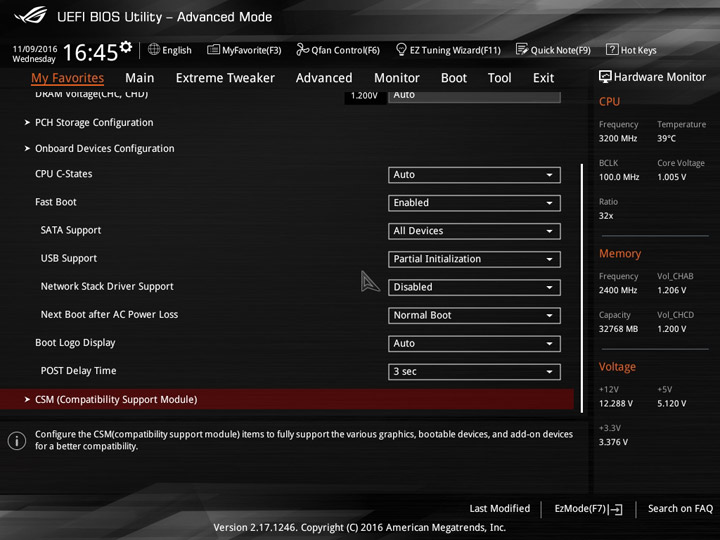Open Network Stack Driver Support dropdown
Screen dimensions: 720x540
(x=474, y=287)
